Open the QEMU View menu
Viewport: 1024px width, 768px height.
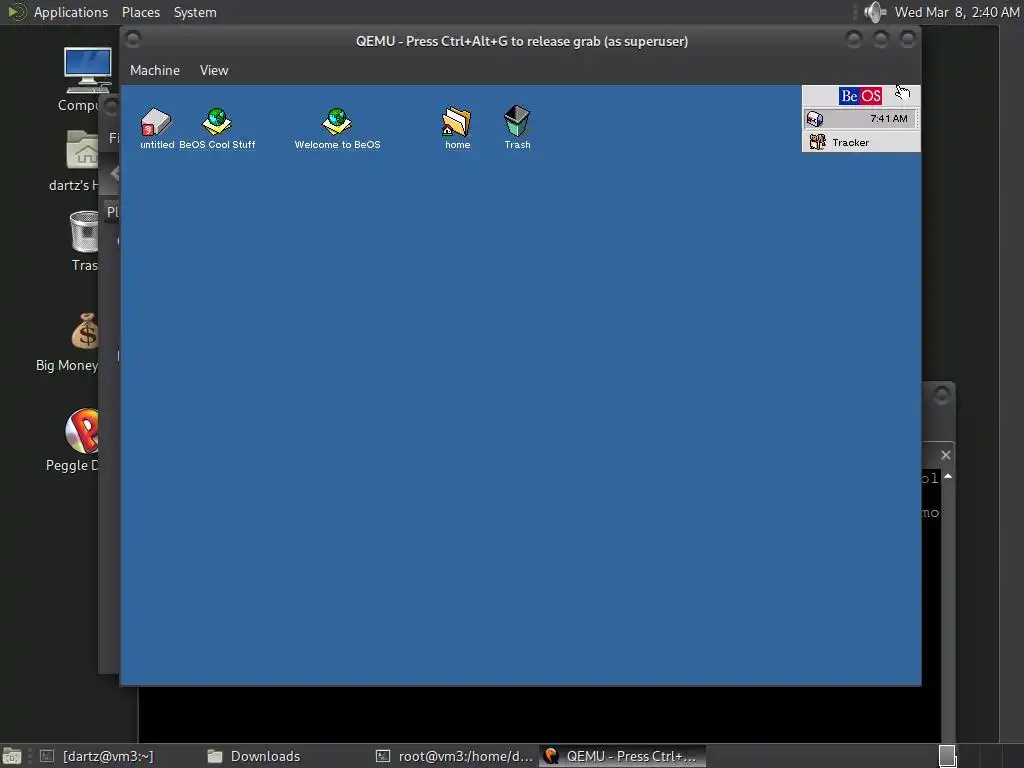[x=214, y=71]
